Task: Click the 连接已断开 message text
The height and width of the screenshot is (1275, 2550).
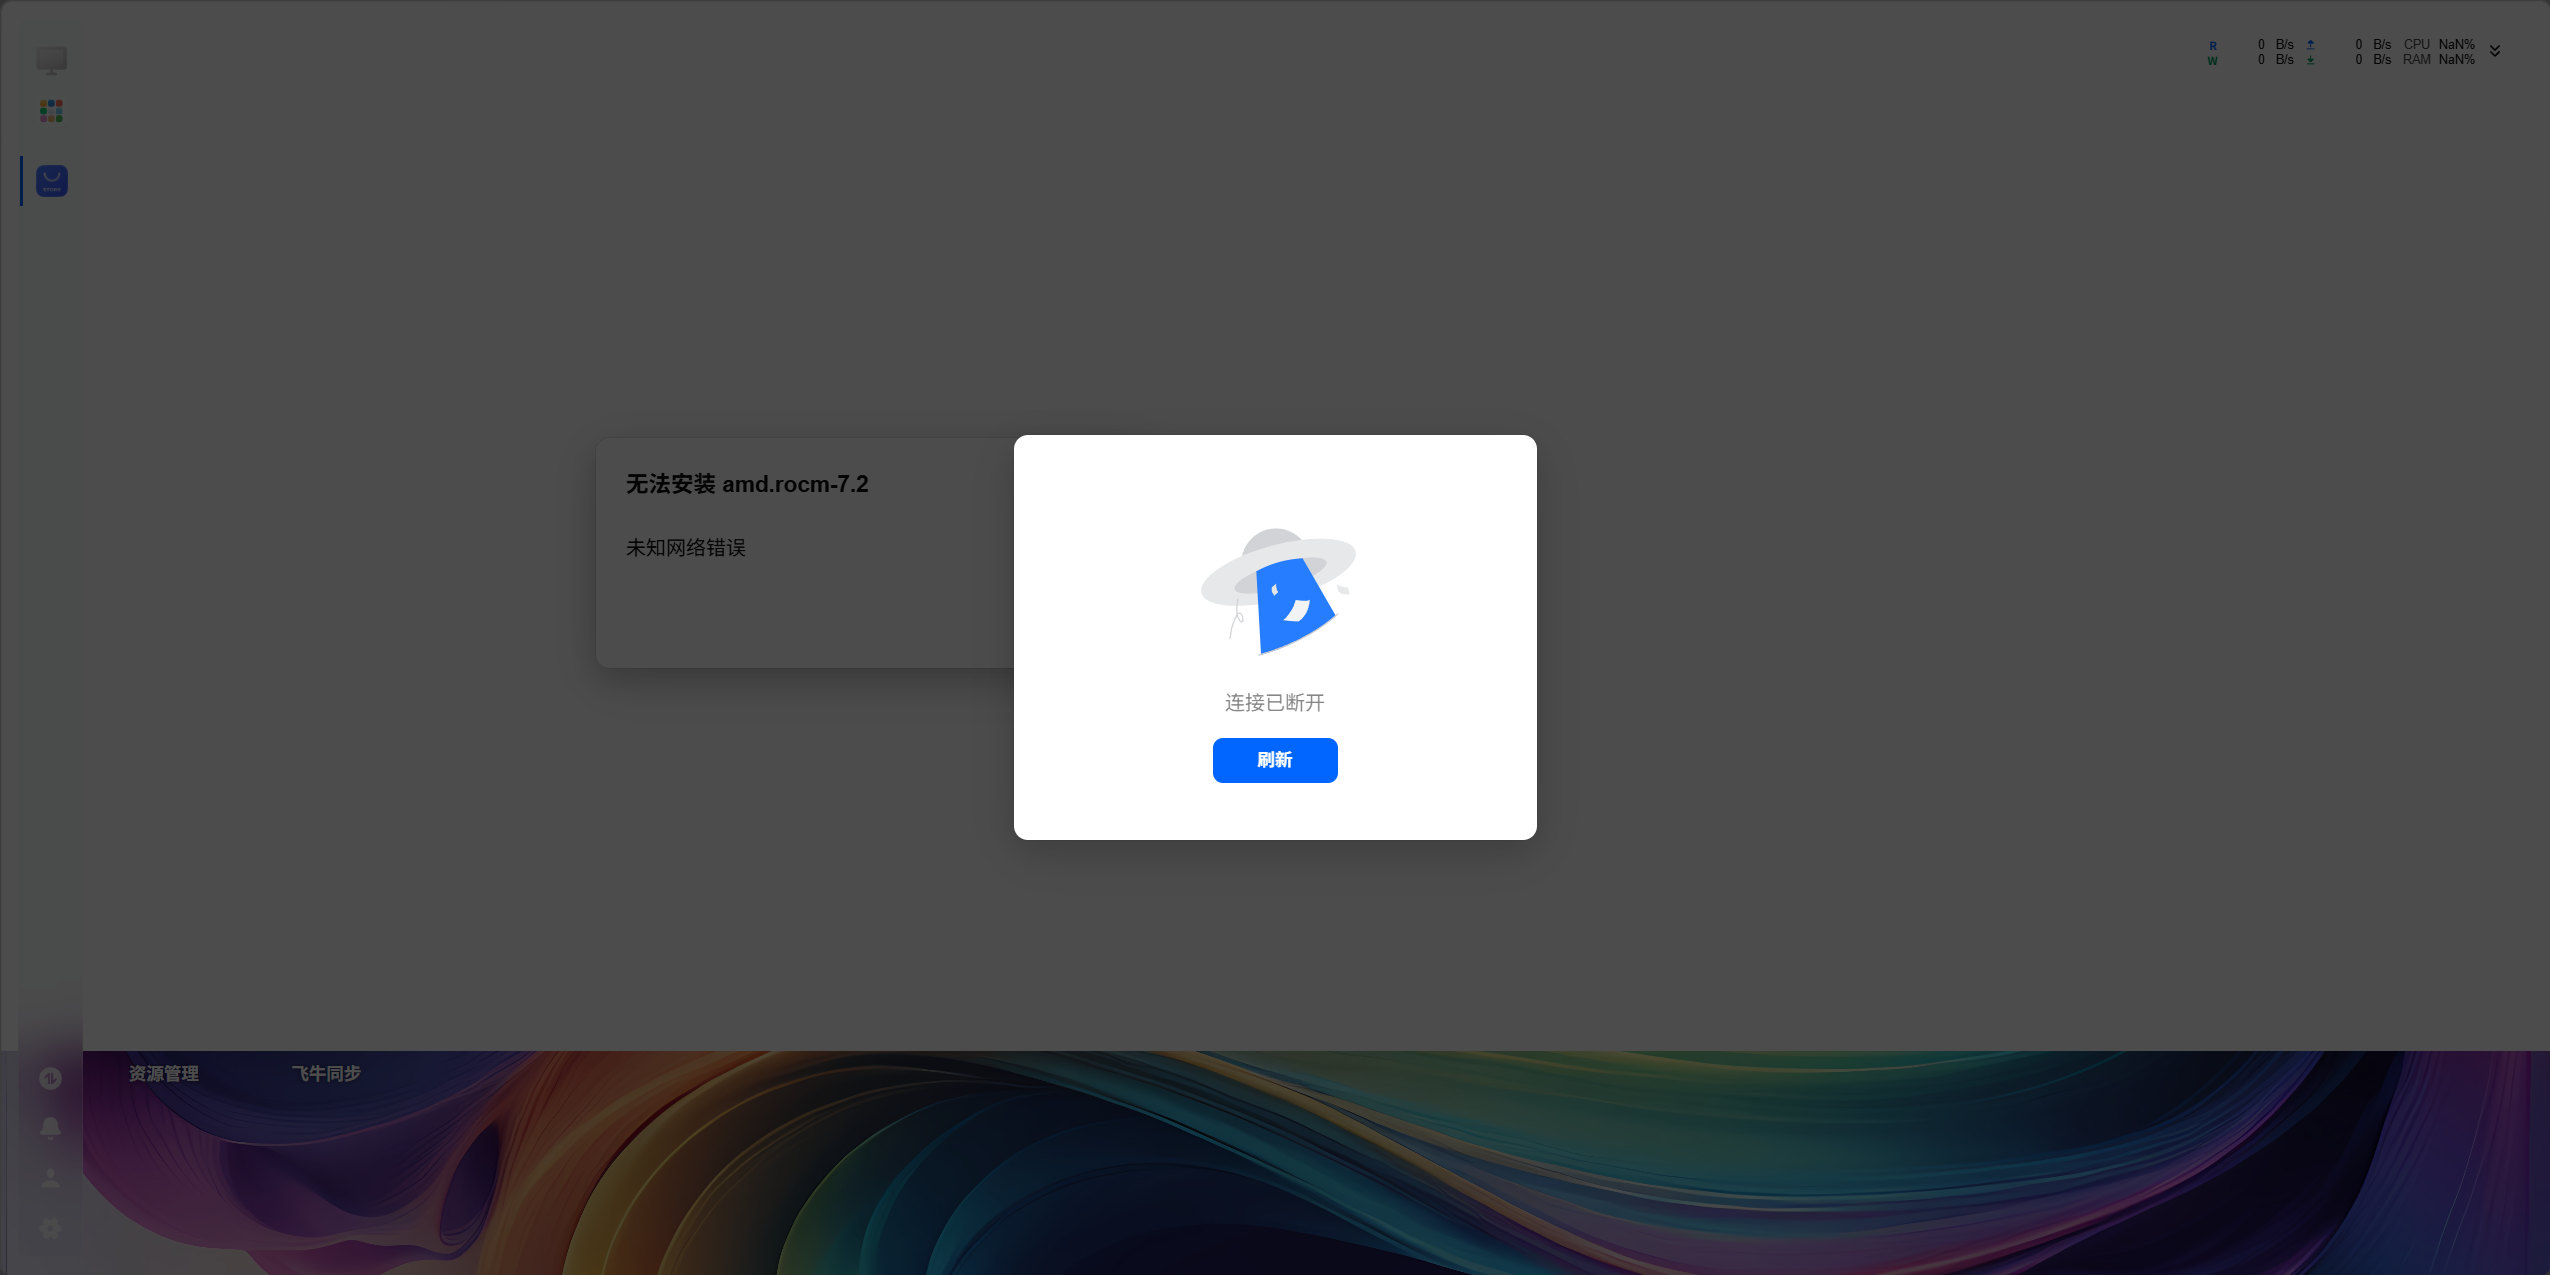Action: (x=1275, y=703)
